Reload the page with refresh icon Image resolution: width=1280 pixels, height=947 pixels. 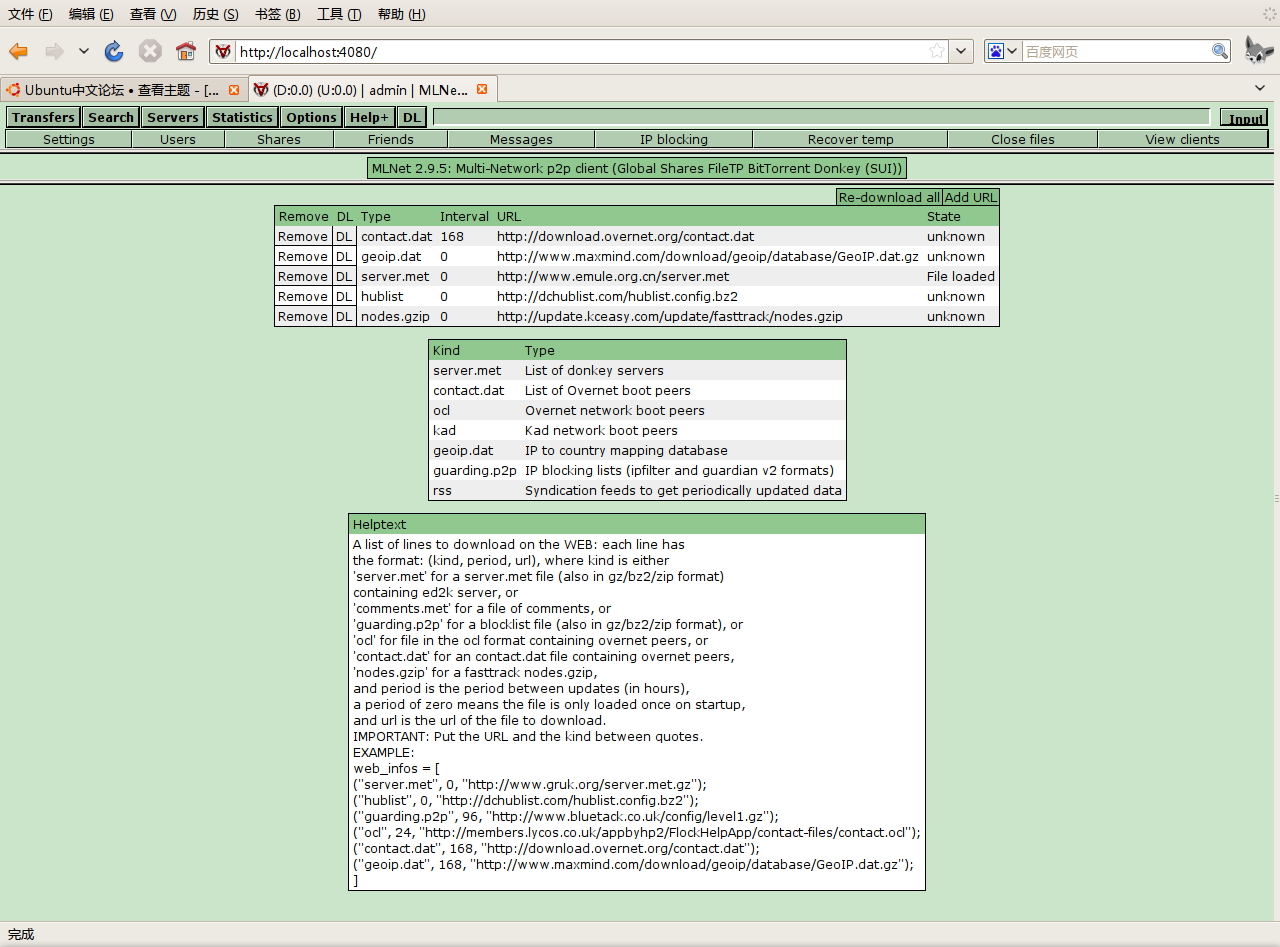(x=114, y=51)
